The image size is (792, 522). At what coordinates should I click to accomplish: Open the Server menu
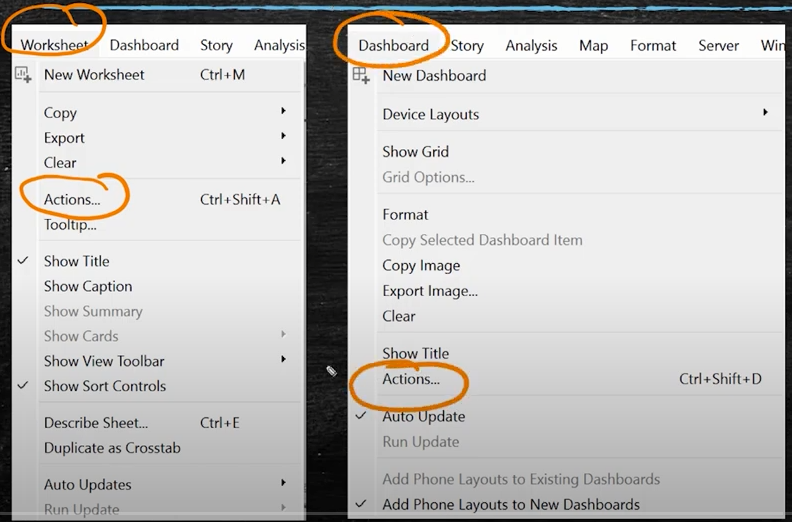coord(718,45)
